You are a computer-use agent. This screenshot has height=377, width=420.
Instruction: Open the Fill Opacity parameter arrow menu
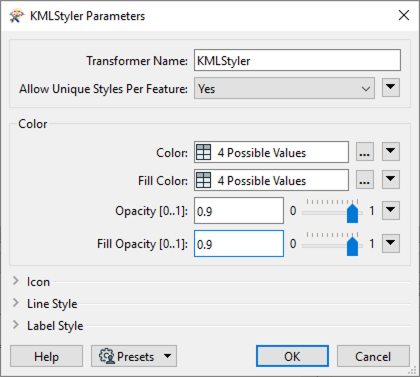click(x=391, y=243)
